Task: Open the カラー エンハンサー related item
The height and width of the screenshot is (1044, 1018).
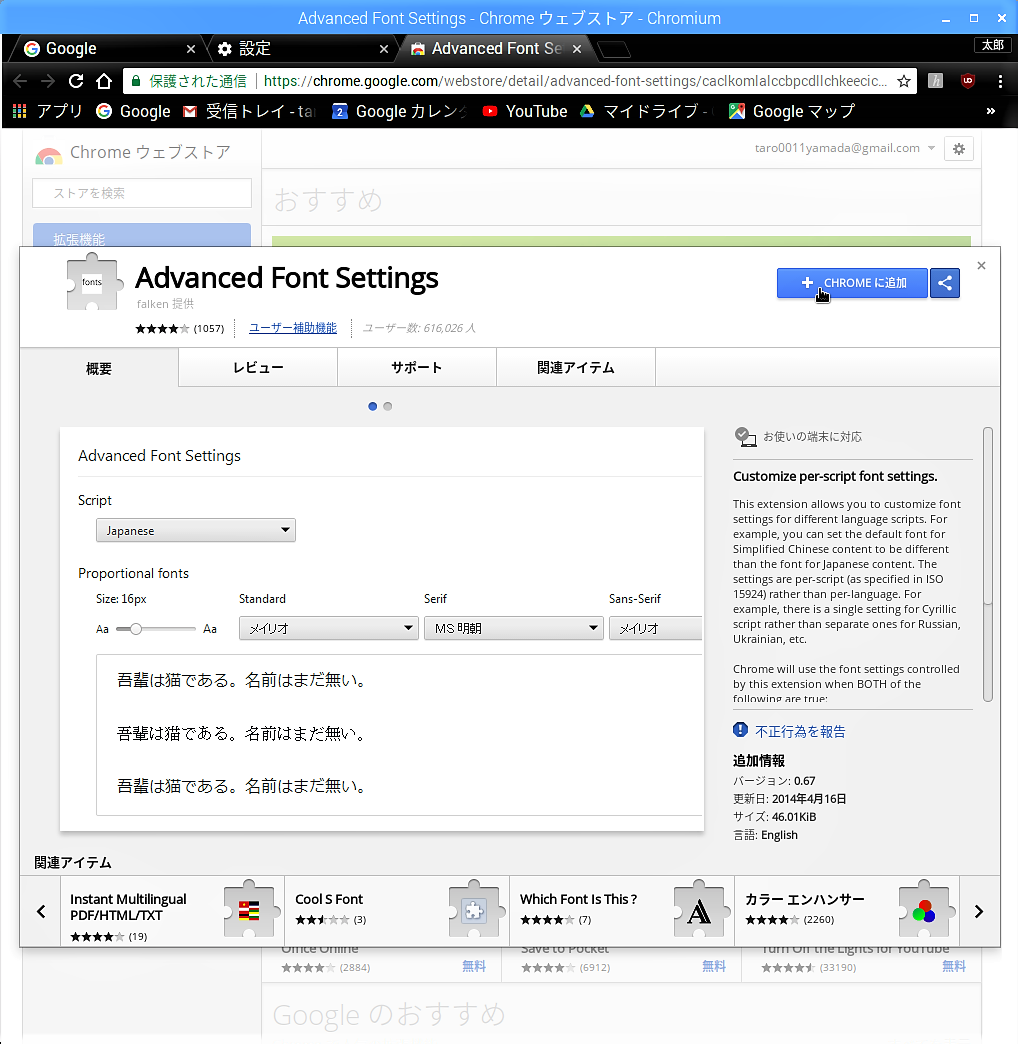Action: 847,911
